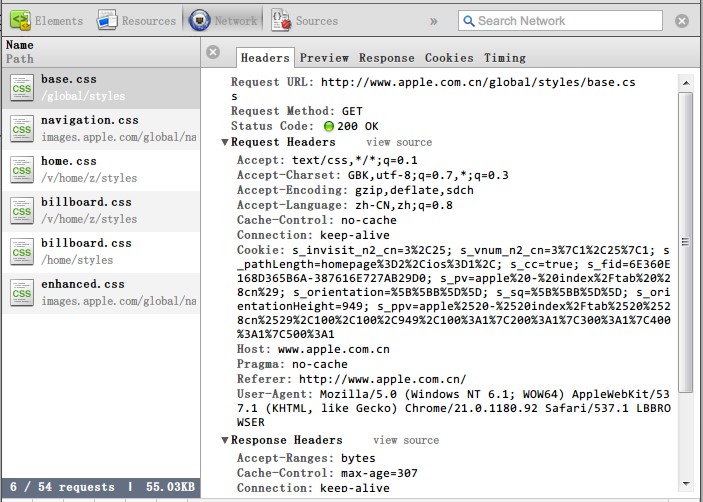
Task: Click the User-Agent header value
Action: point(454,408)
